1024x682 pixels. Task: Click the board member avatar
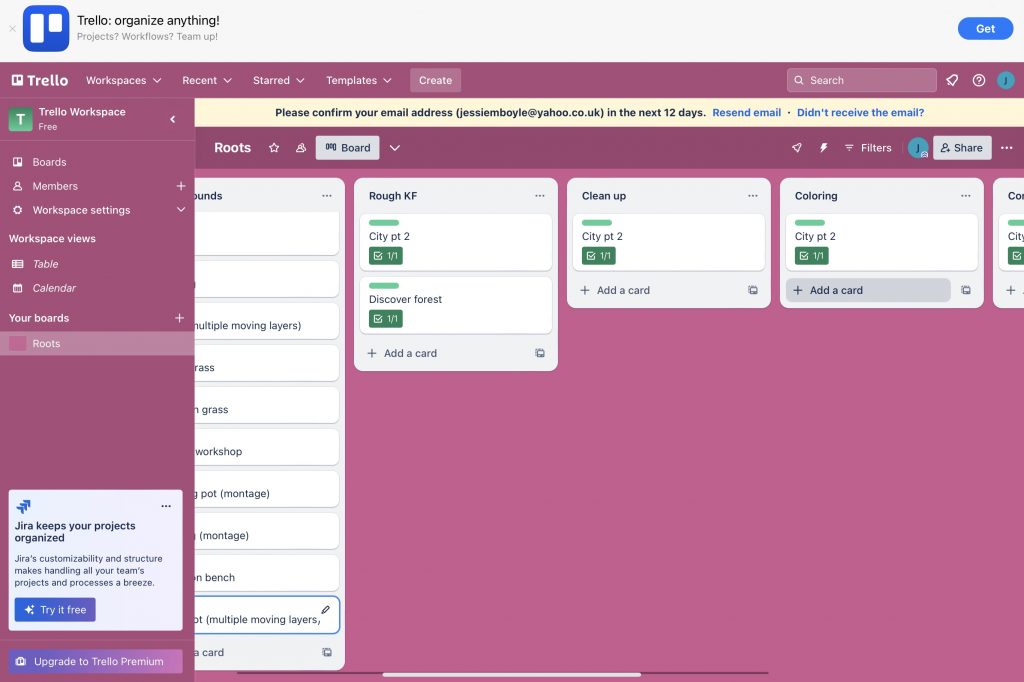[918, 148]
